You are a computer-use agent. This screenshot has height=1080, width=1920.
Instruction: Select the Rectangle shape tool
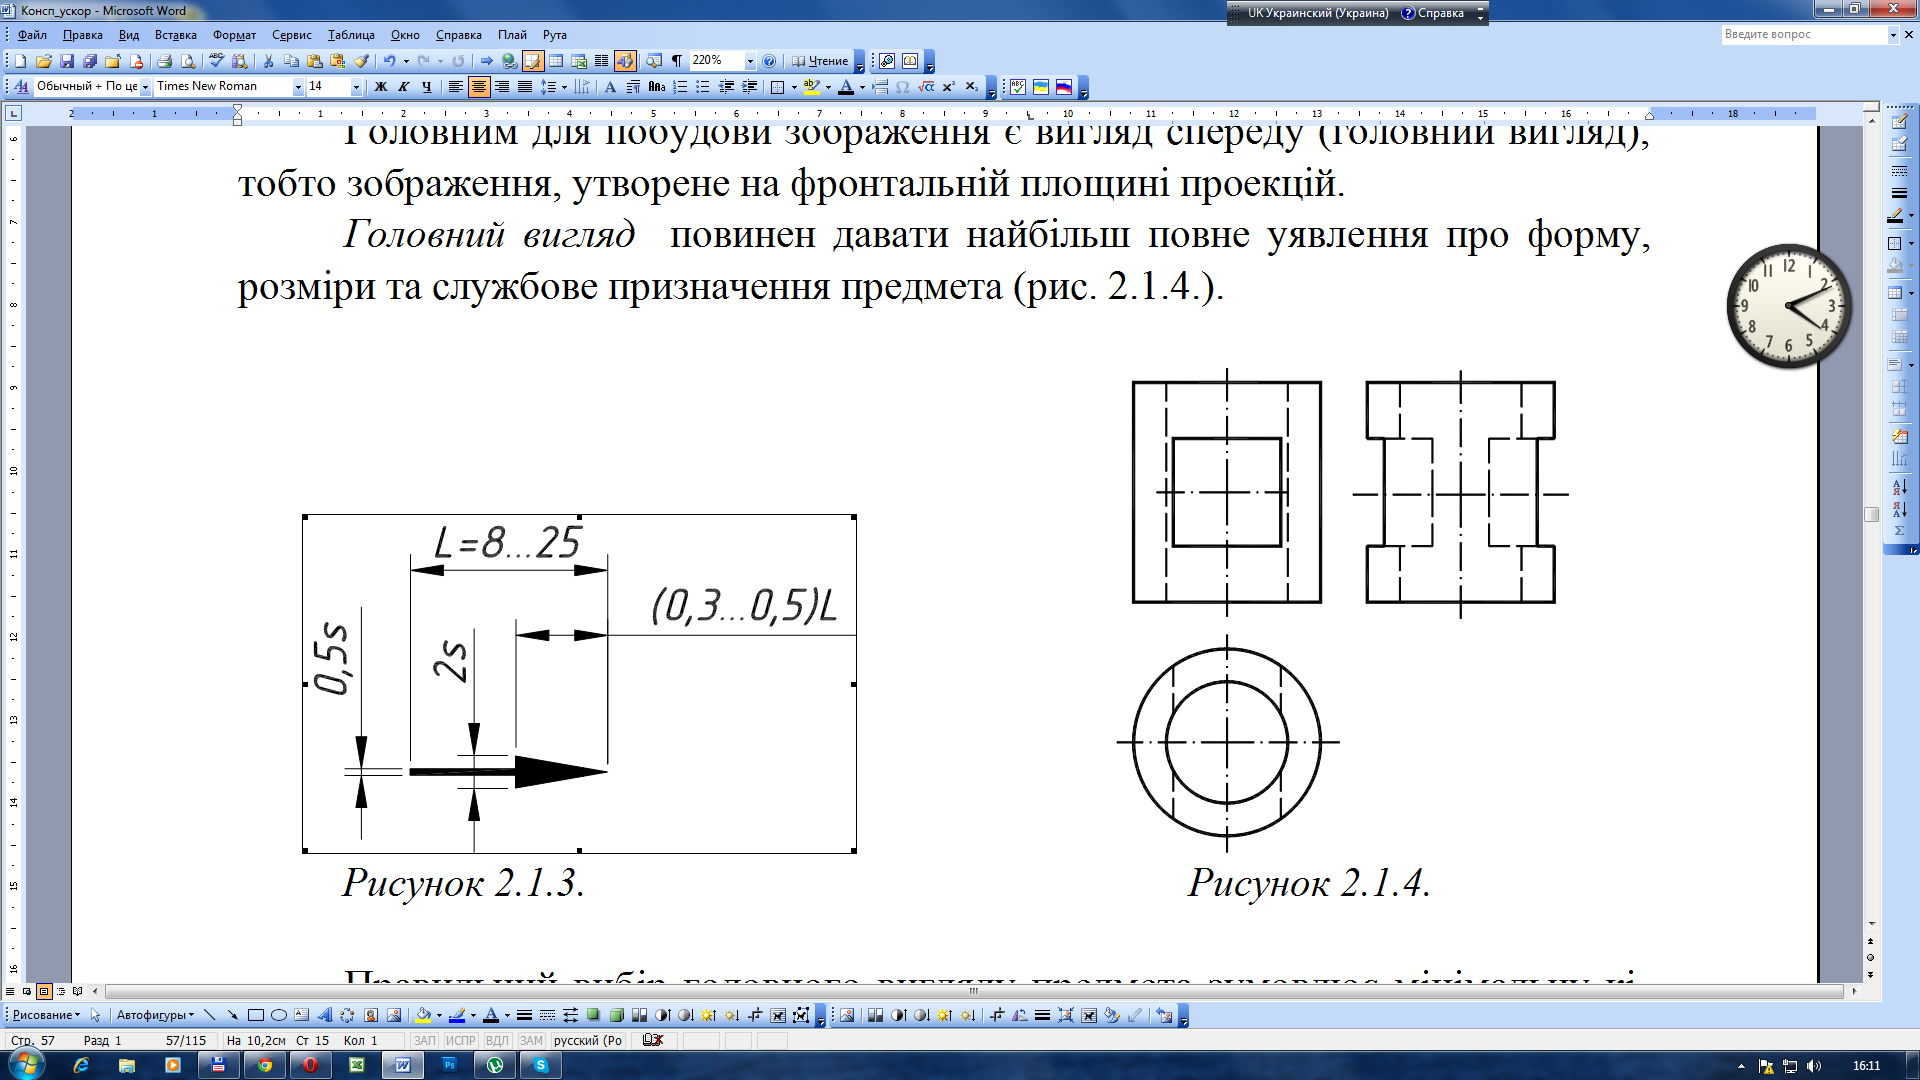pos(256,1015)
